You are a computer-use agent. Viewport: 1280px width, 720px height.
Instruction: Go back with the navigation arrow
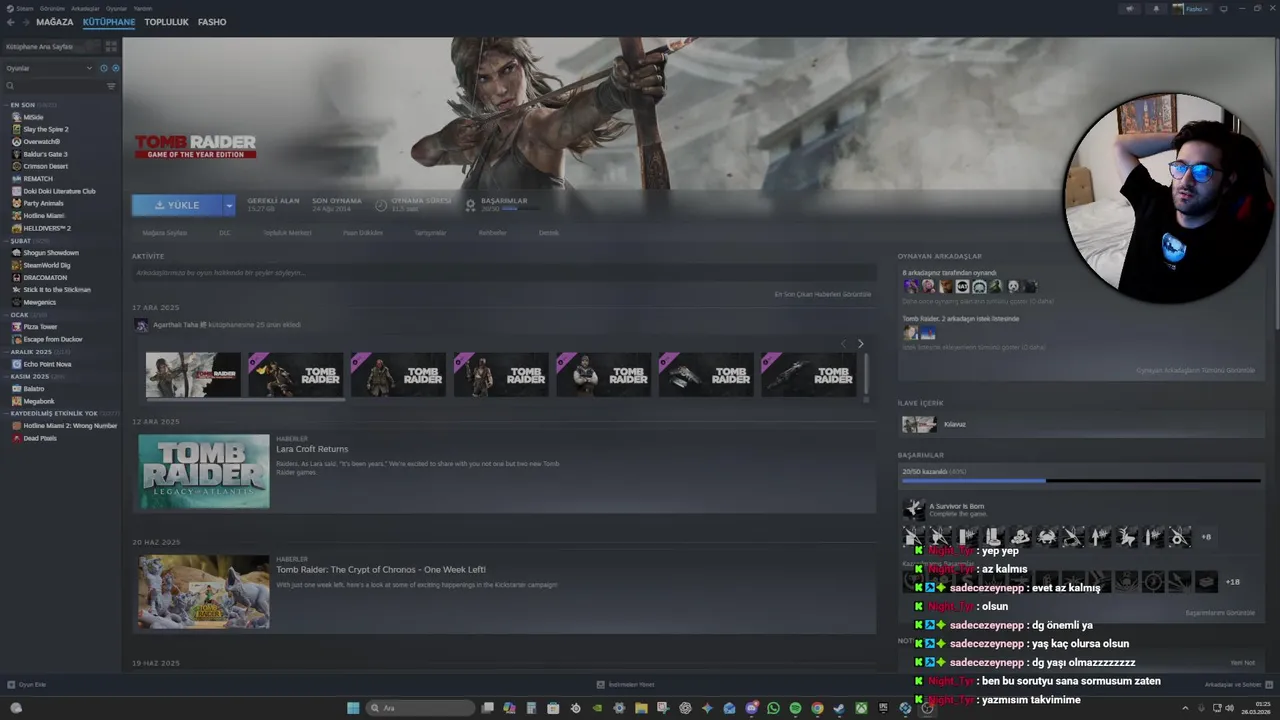10,22
